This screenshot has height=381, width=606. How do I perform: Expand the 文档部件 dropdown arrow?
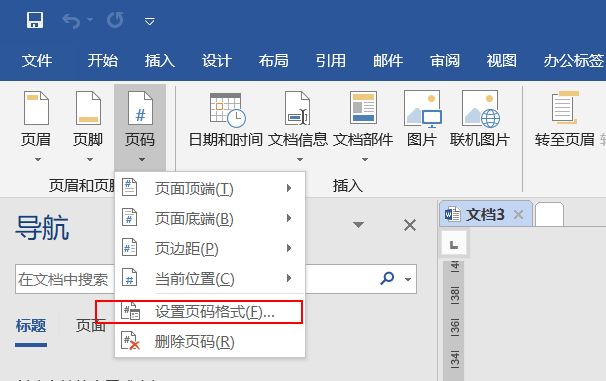point(365,160)
